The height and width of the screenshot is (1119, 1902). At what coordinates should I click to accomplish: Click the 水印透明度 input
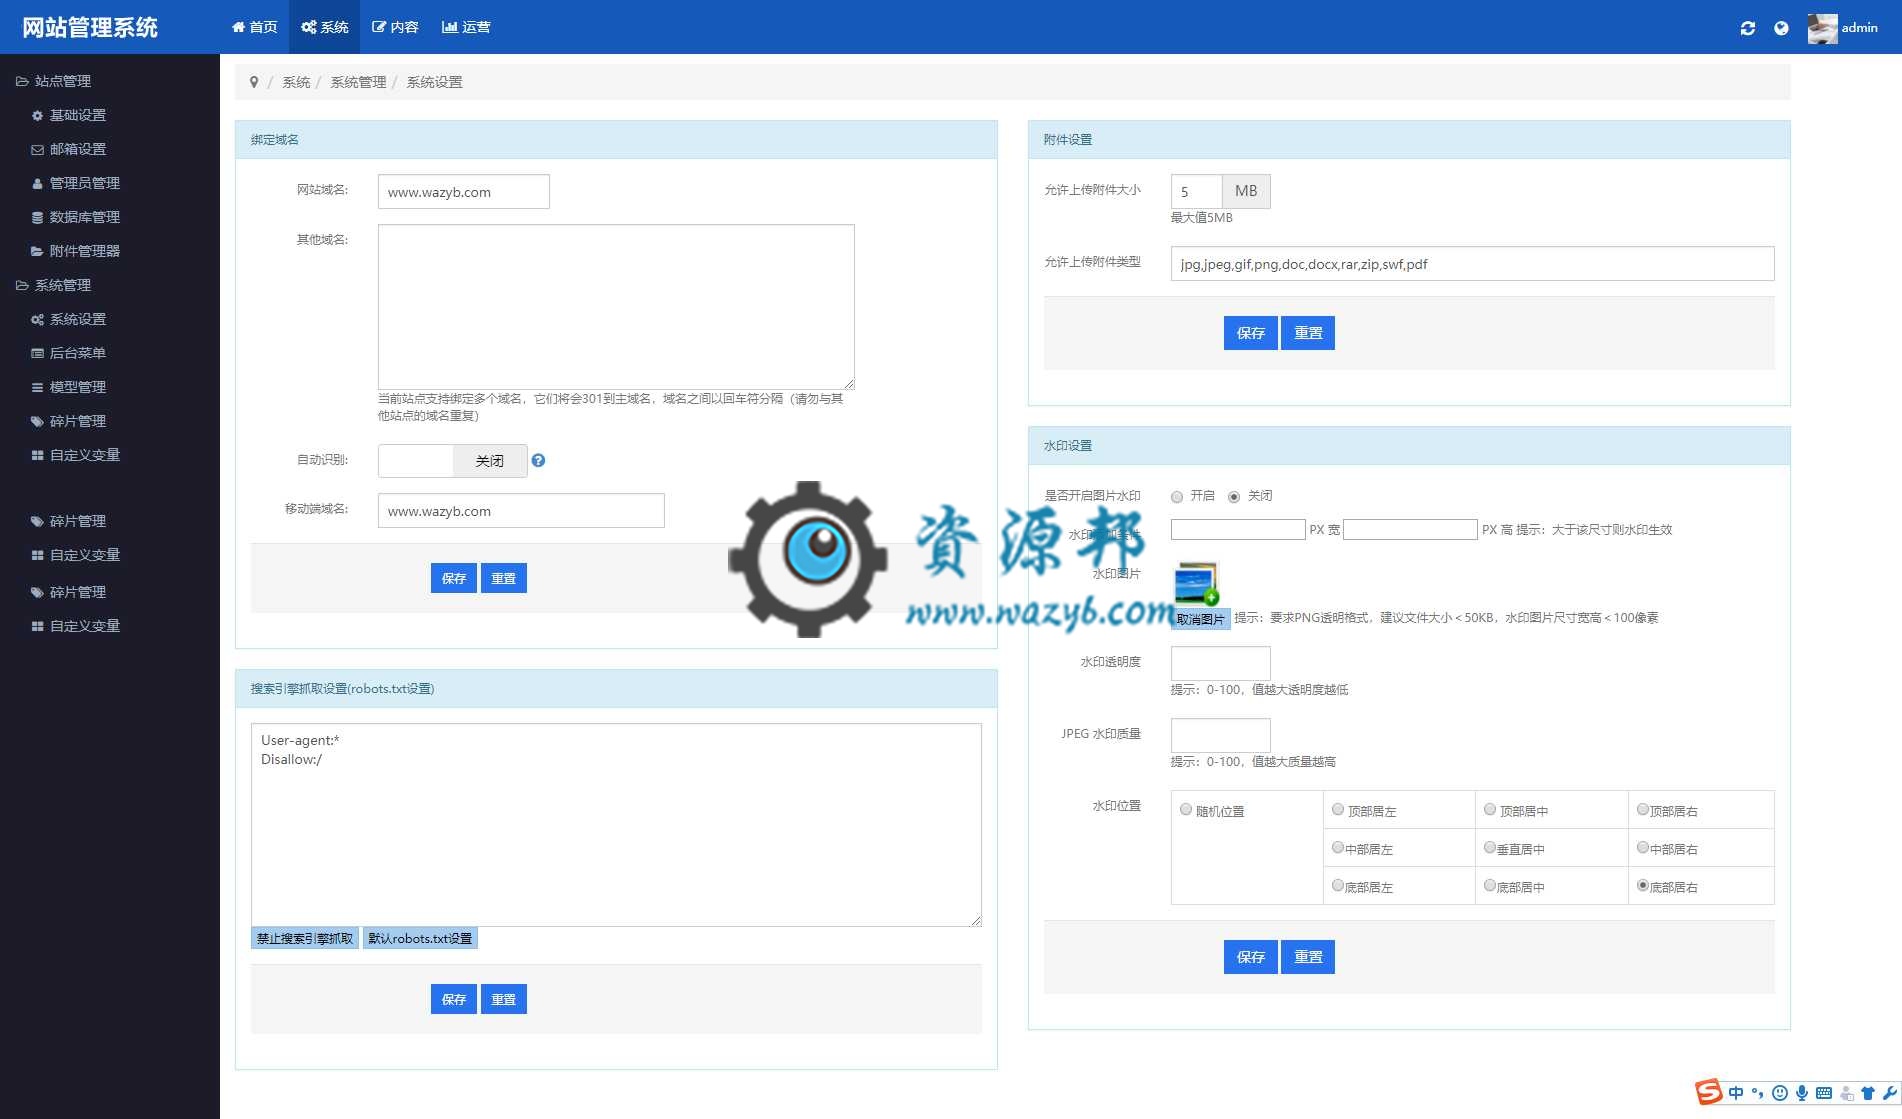1220,663
